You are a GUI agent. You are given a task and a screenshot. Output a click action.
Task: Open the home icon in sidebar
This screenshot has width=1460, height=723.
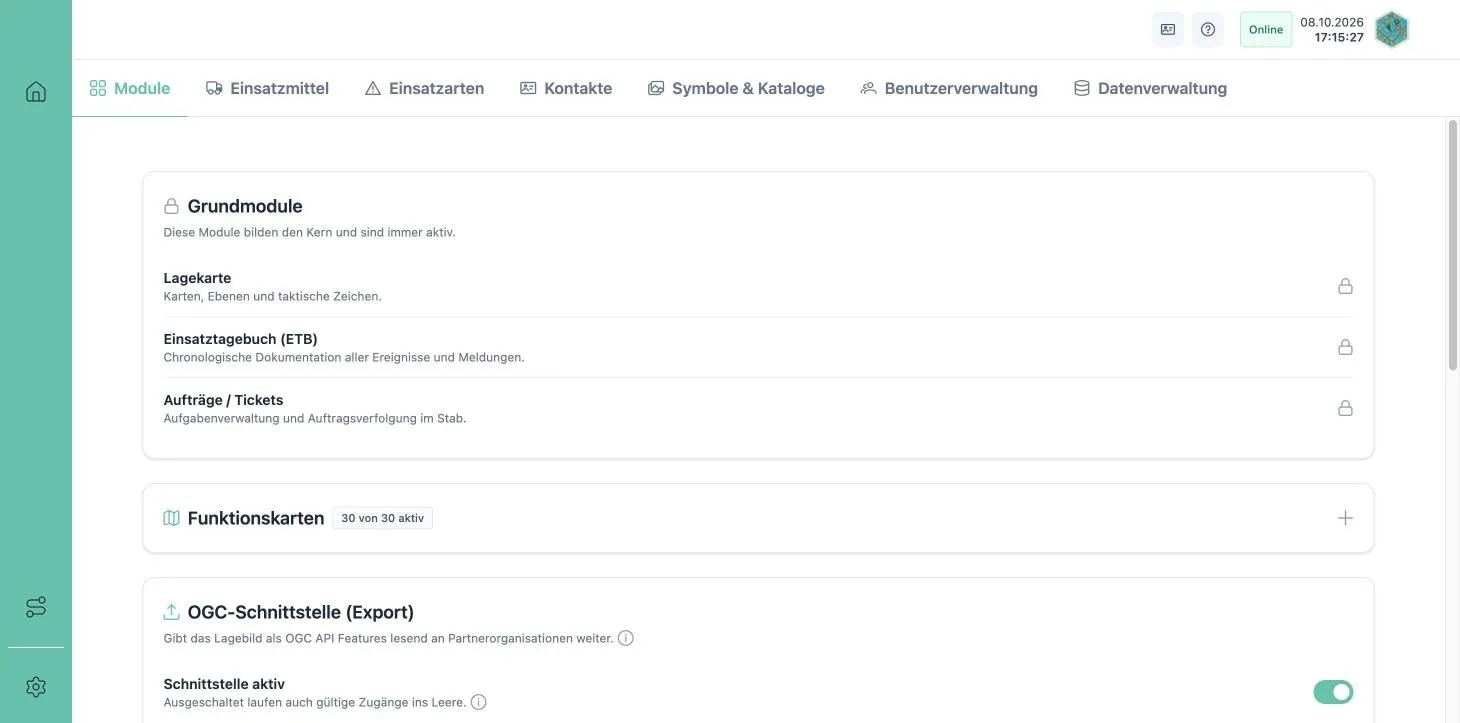(x=36, y=92)
